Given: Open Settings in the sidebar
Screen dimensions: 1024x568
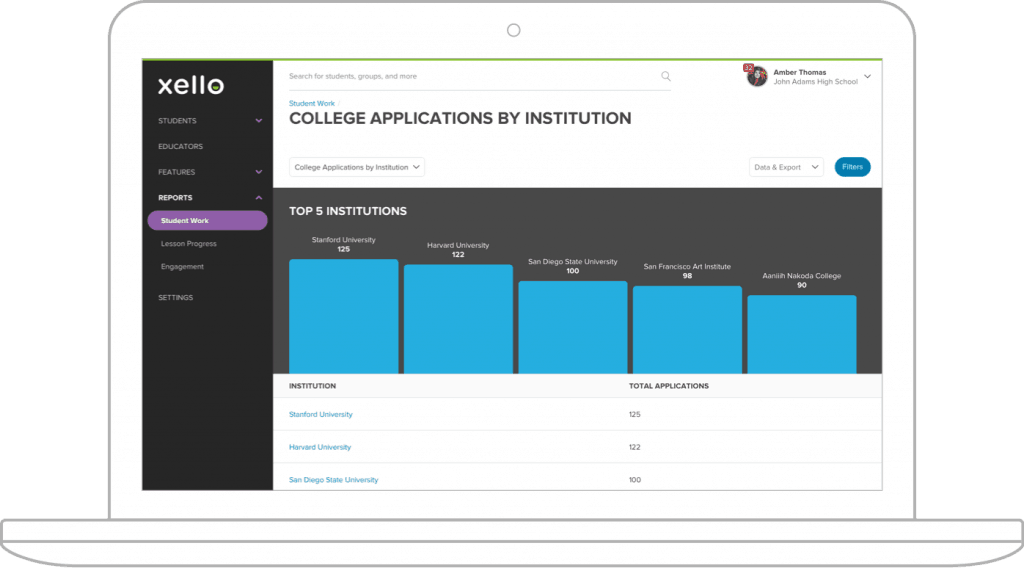Looking at the screenshot, I should pos(175,298).
